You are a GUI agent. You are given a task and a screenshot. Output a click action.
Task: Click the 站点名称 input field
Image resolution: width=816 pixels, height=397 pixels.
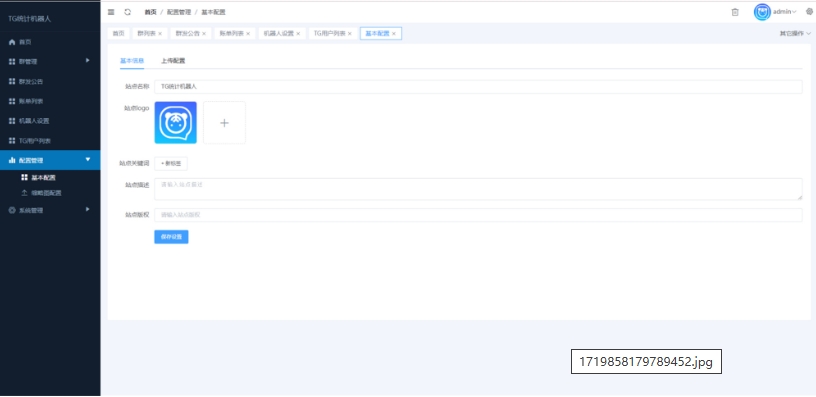click(478, 87)
